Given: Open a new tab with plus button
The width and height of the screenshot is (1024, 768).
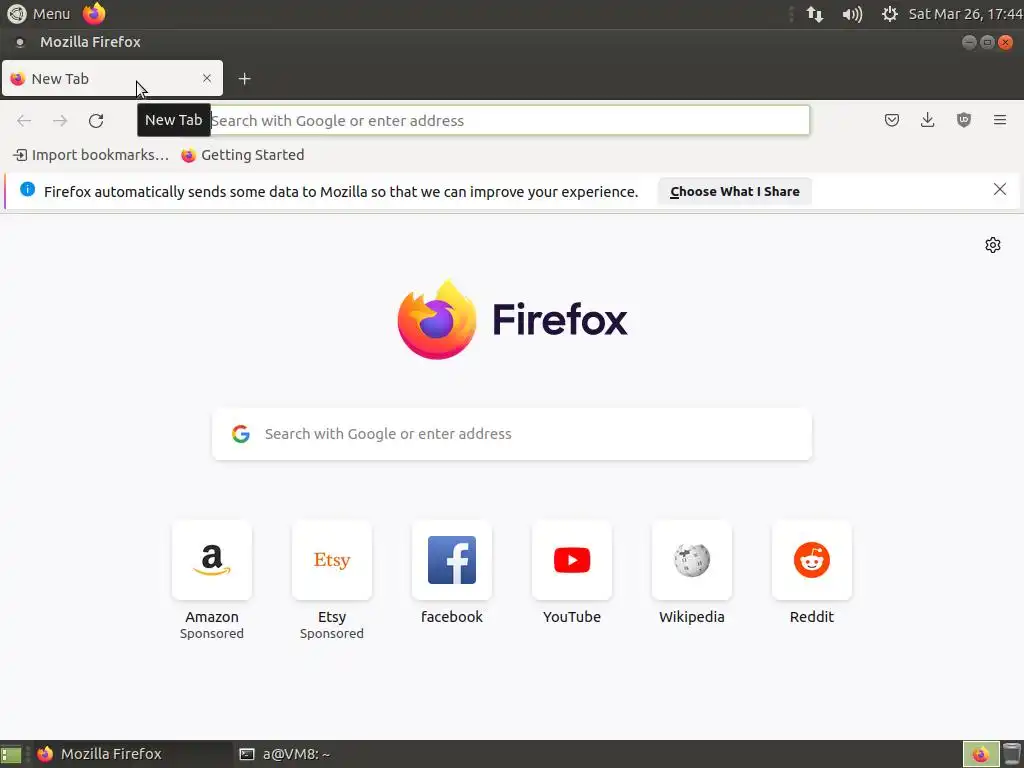Looking at the screenshot, I should [x=244, y=79].
